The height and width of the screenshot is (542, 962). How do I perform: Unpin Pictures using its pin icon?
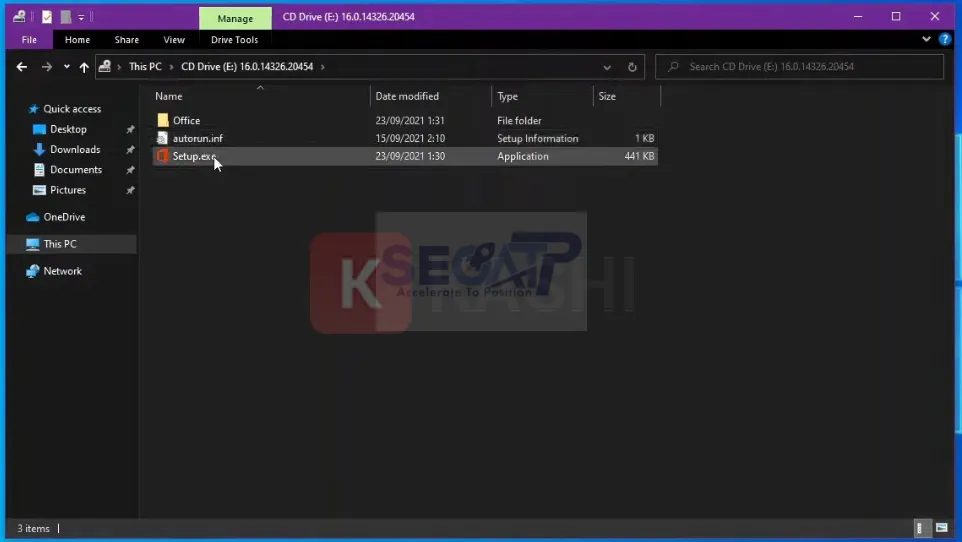click(x=130, y=190)
